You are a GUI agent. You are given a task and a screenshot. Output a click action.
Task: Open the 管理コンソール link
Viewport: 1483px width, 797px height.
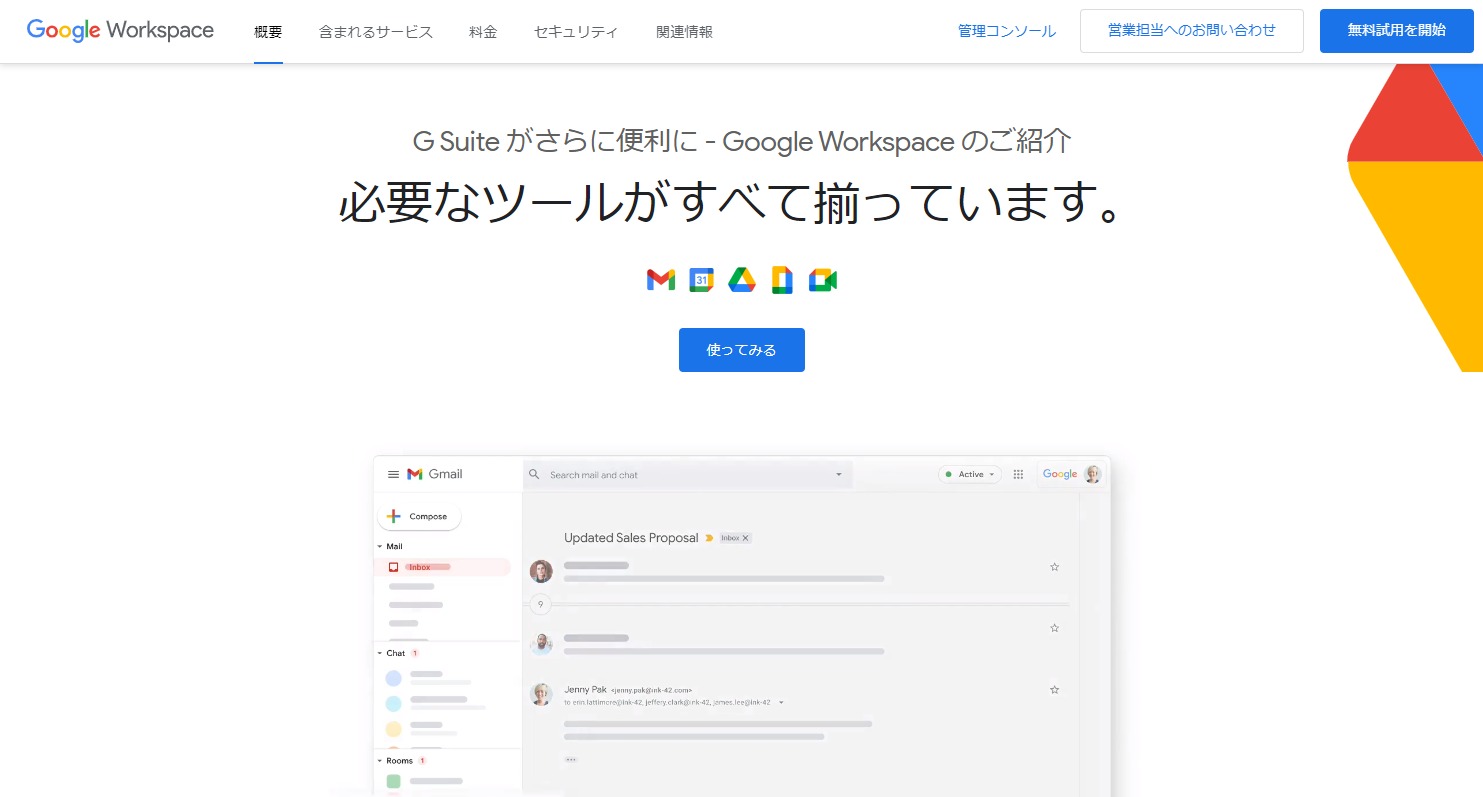[x=1007, y=31]
